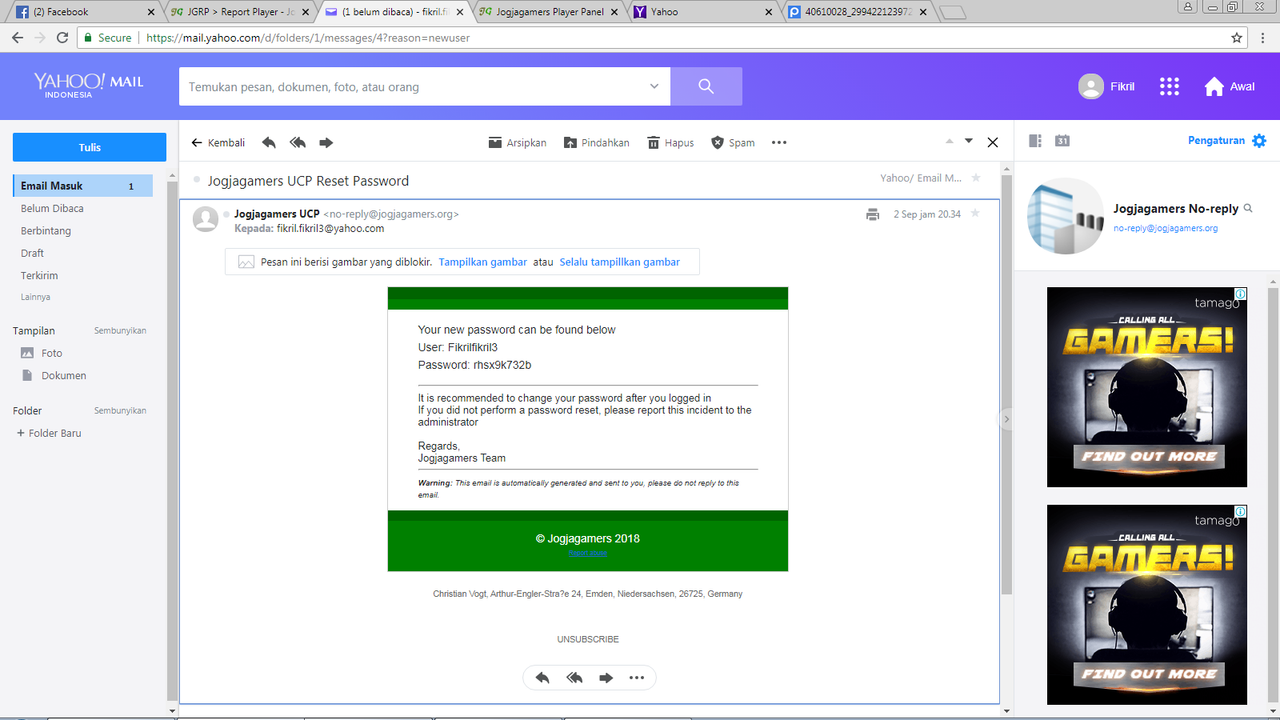Click the Yahoo Mail Indonesia logo
This screenshot has height=720, width=1280.
coord(88,84)
